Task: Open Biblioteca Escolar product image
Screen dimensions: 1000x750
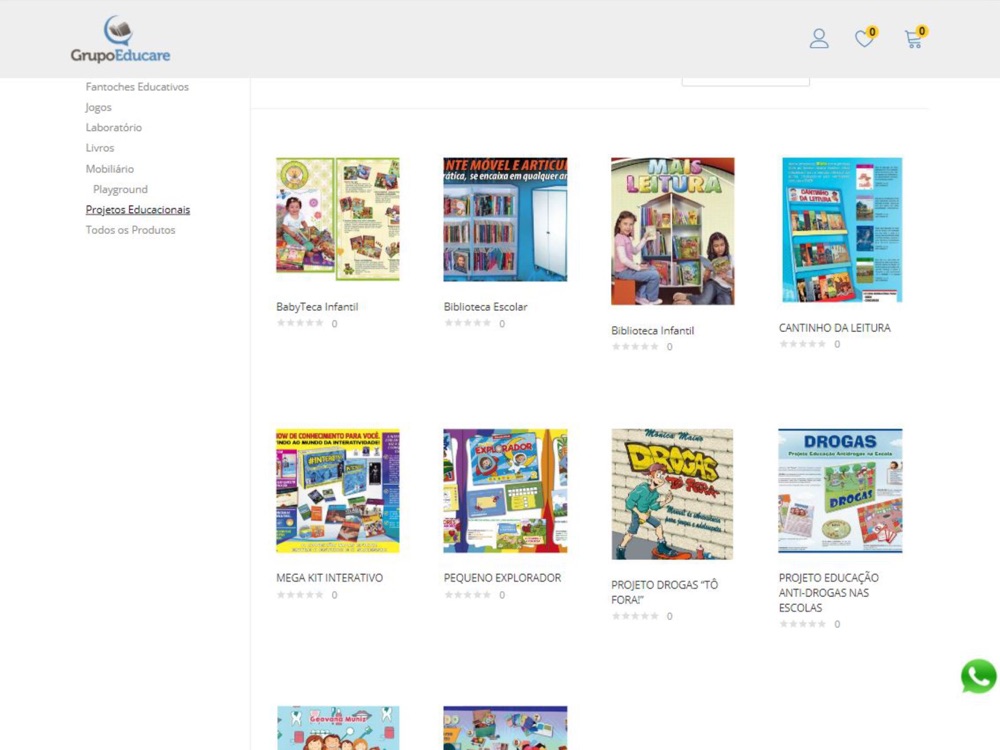Action: [505, 219]
